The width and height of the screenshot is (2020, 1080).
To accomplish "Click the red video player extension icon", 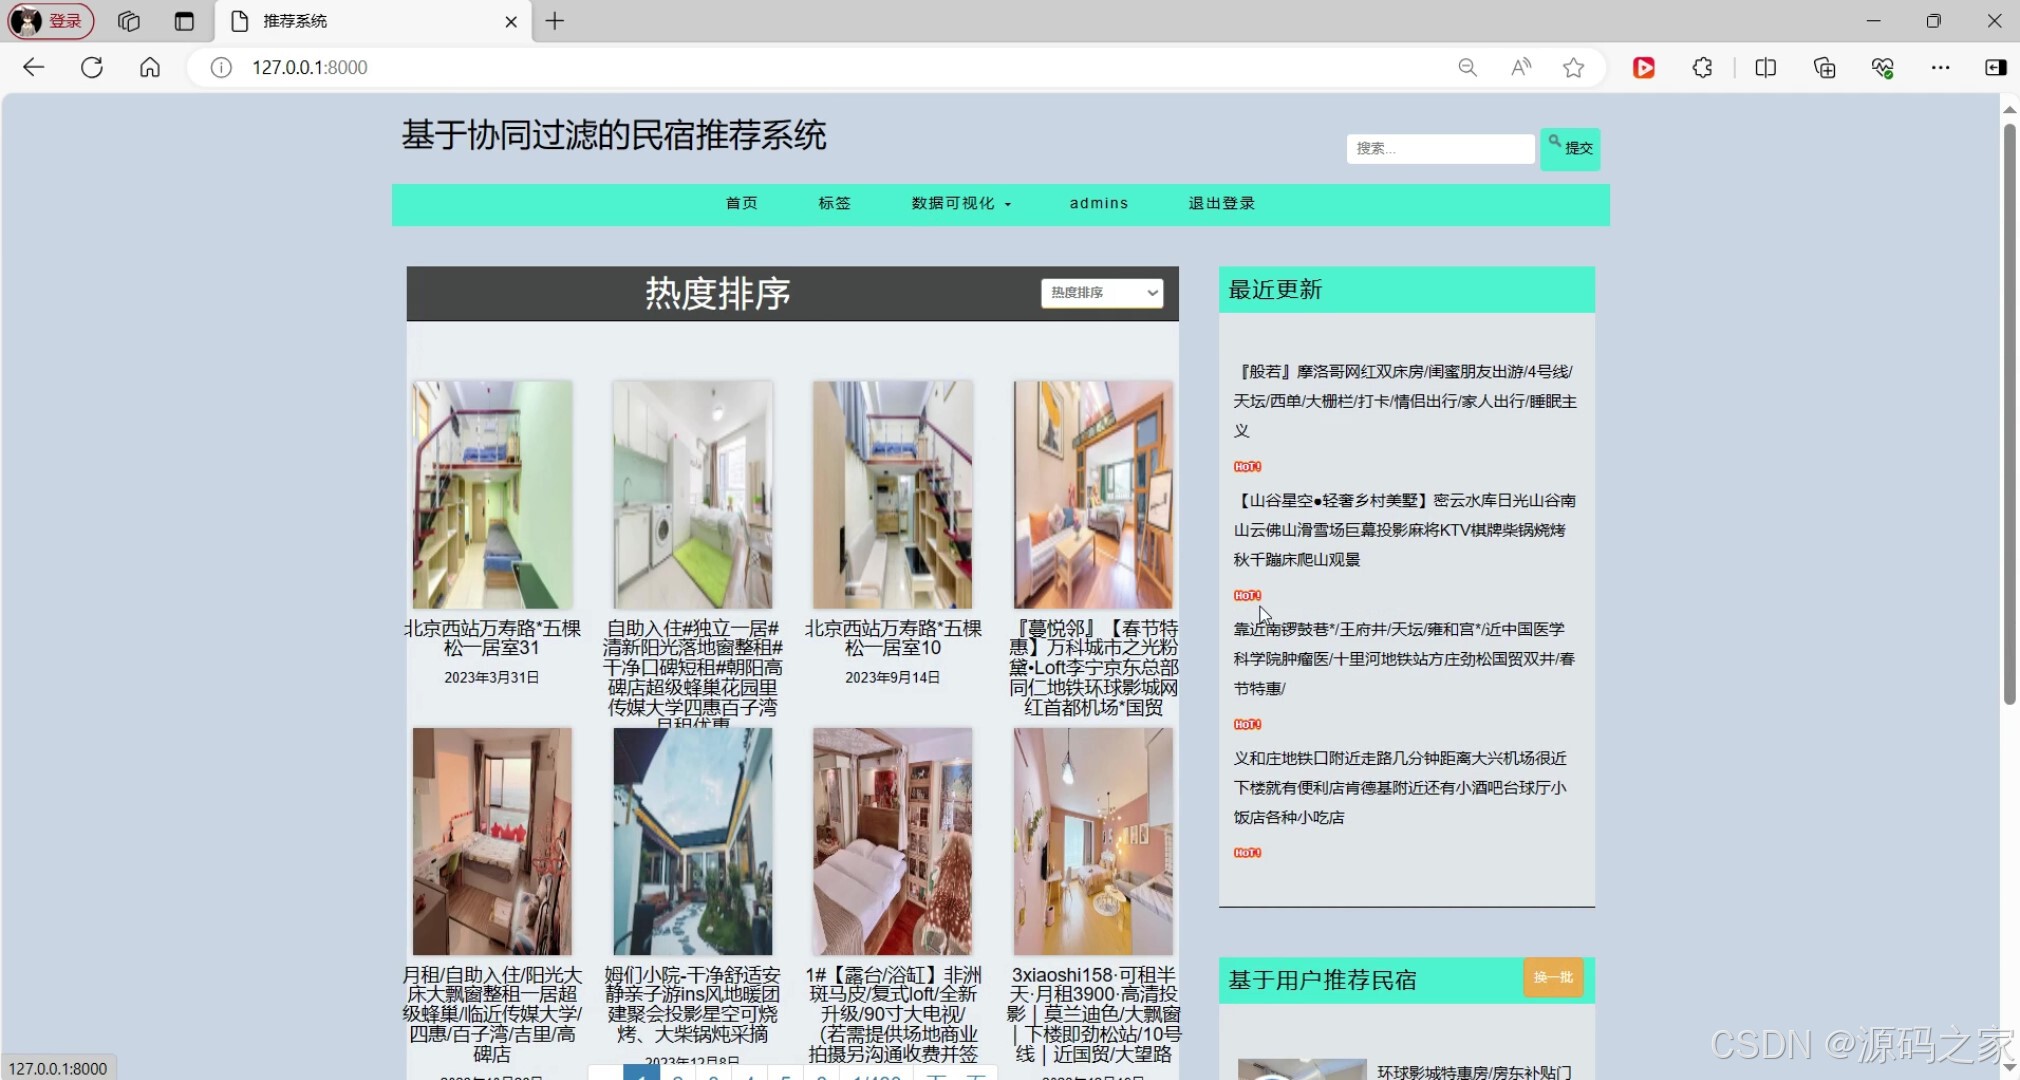I will point(1643,67).
